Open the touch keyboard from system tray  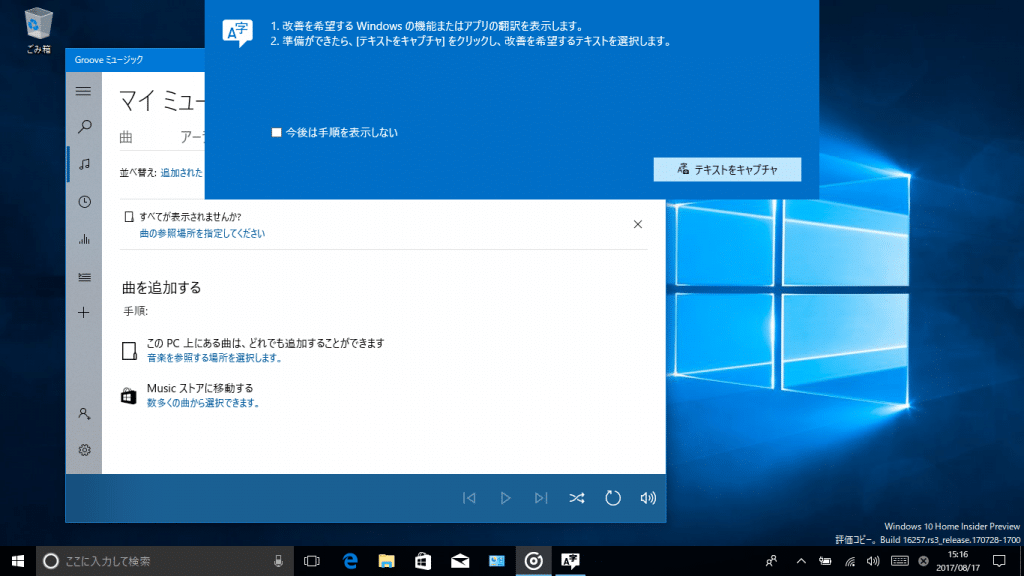click(899, 561)
